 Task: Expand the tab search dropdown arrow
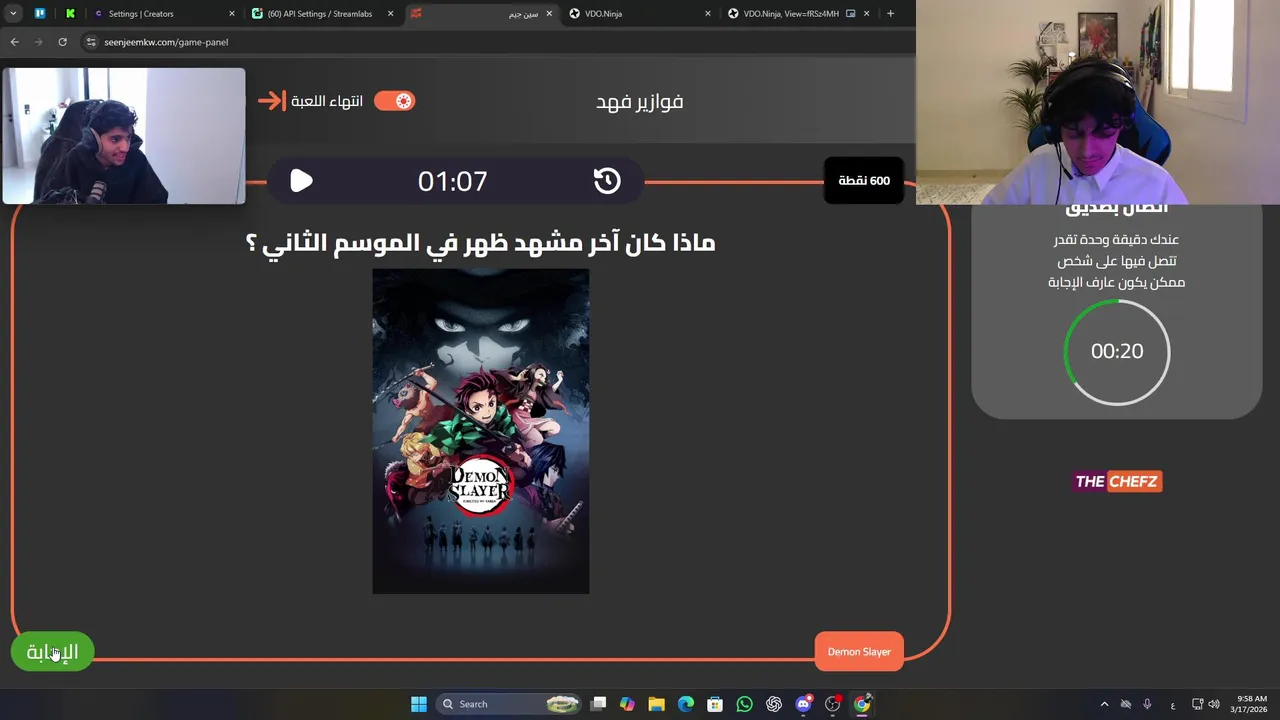point(13,14)
